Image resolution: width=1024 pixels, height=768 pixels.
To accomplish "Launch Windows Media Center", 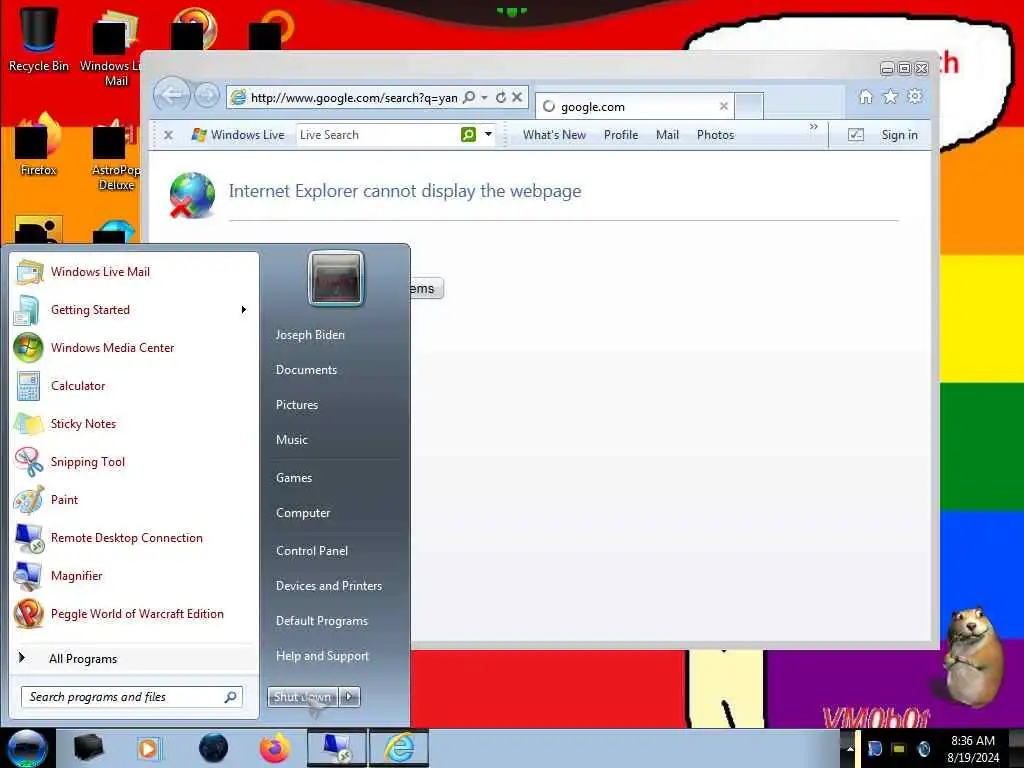I will (x=135, y=347).
